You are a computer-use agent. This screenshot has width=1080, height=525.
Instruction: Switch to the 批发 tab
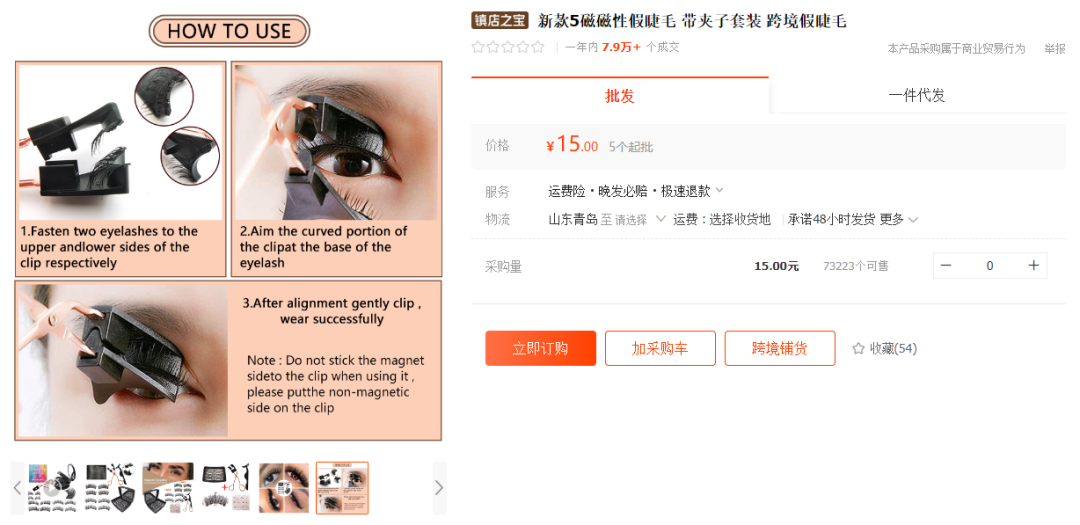pos(620,95)
